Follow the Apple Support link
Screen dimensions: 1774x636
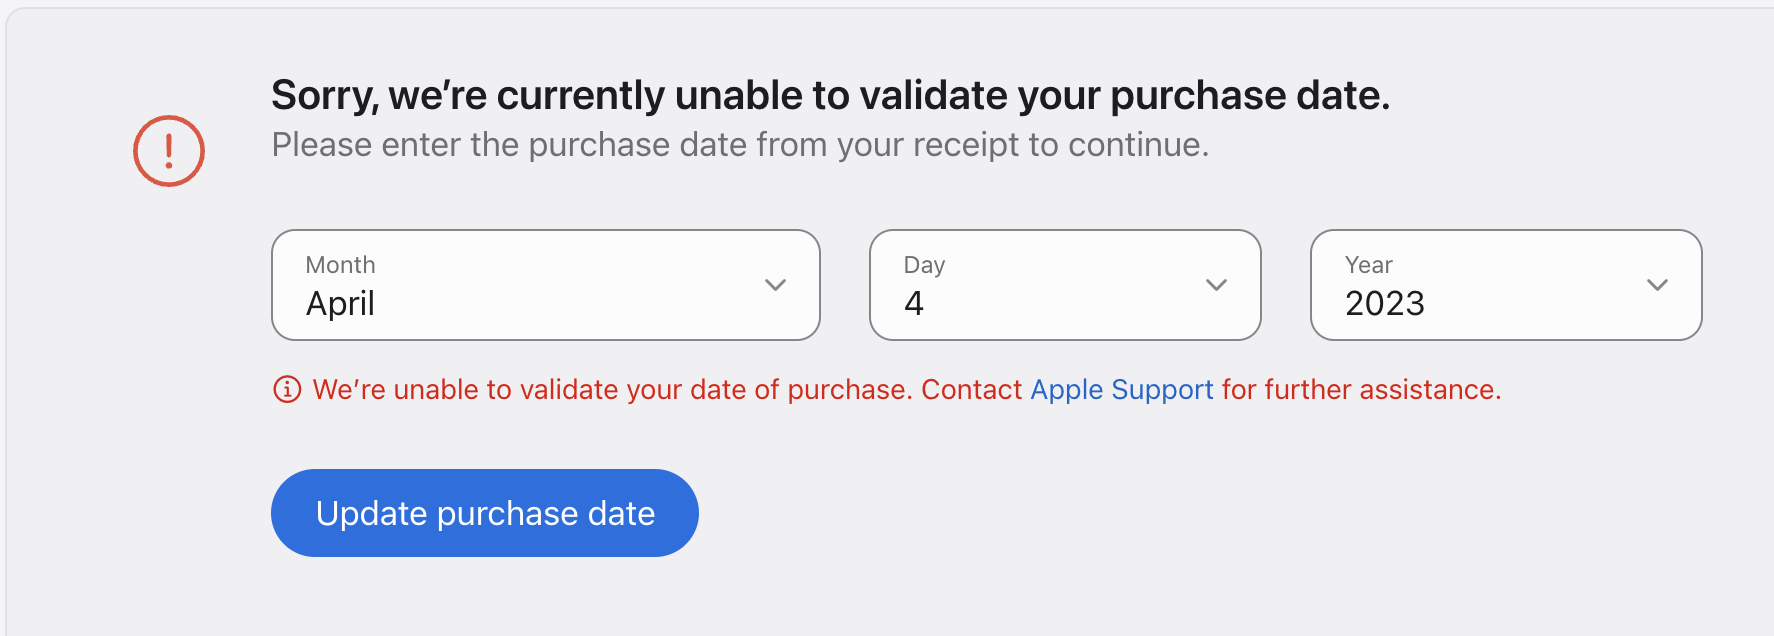[1122, 389]
